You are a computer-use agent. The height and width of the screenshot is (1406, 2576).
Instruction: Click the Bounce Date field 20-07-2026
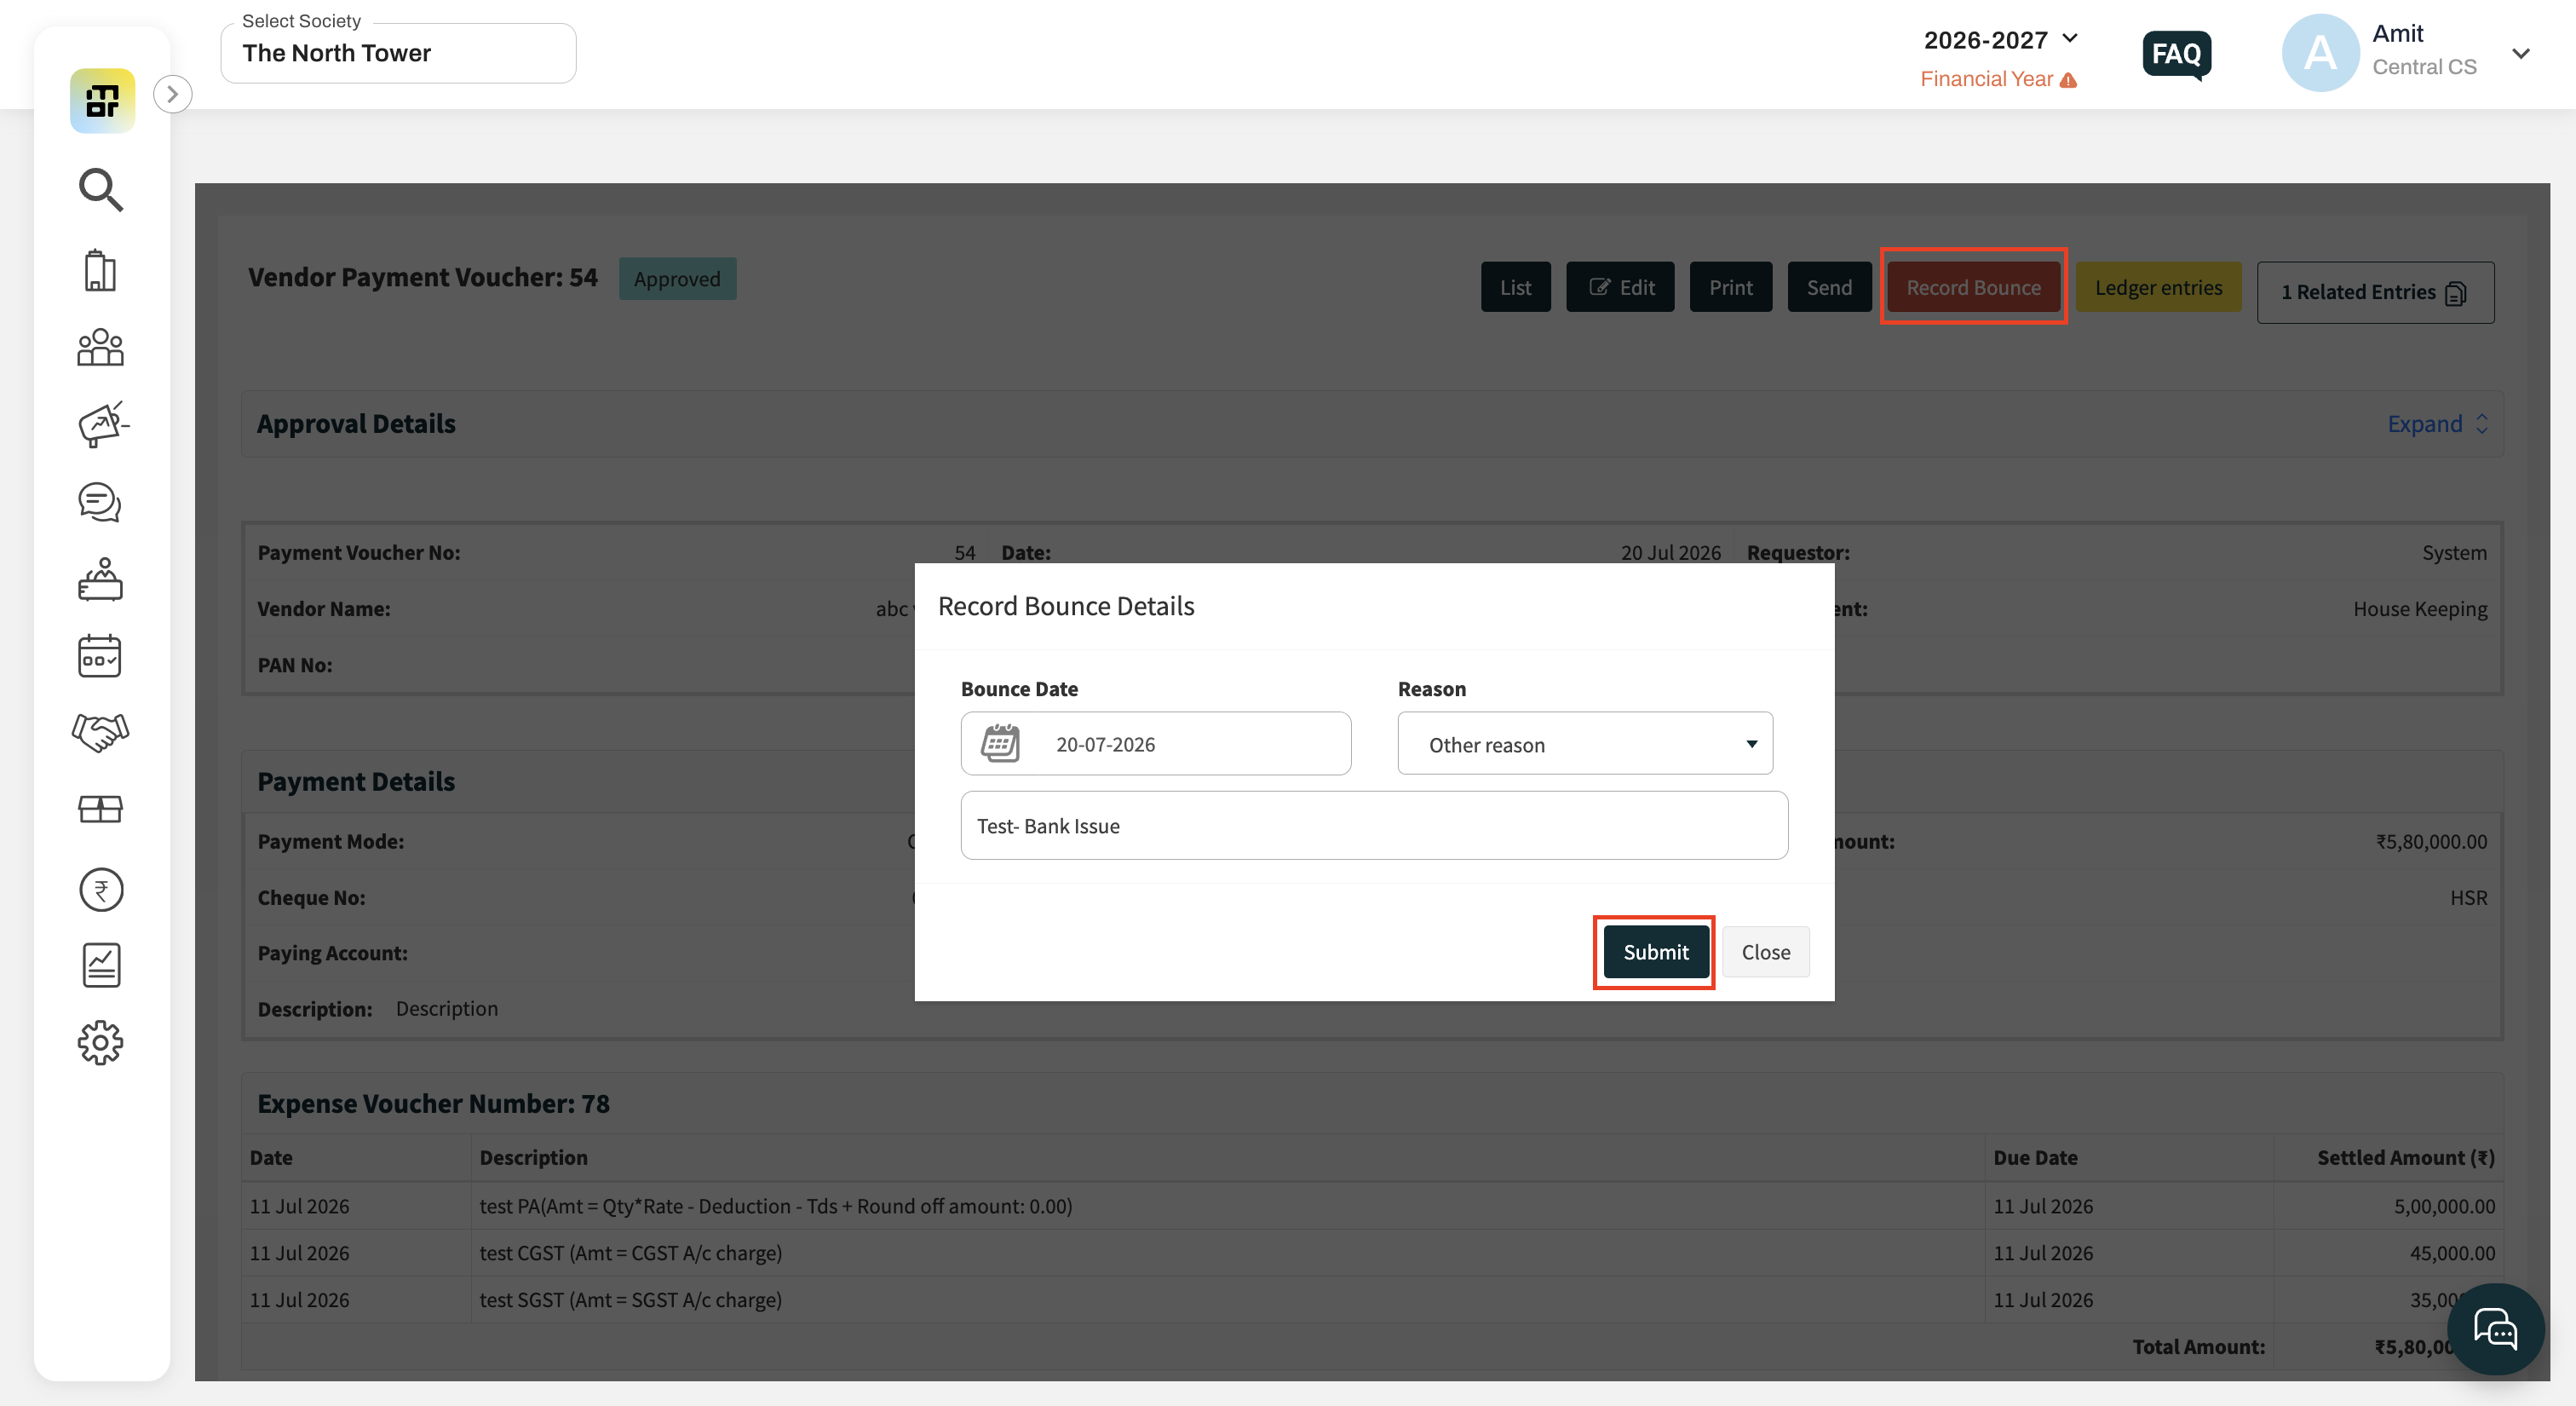point(1156,743)
